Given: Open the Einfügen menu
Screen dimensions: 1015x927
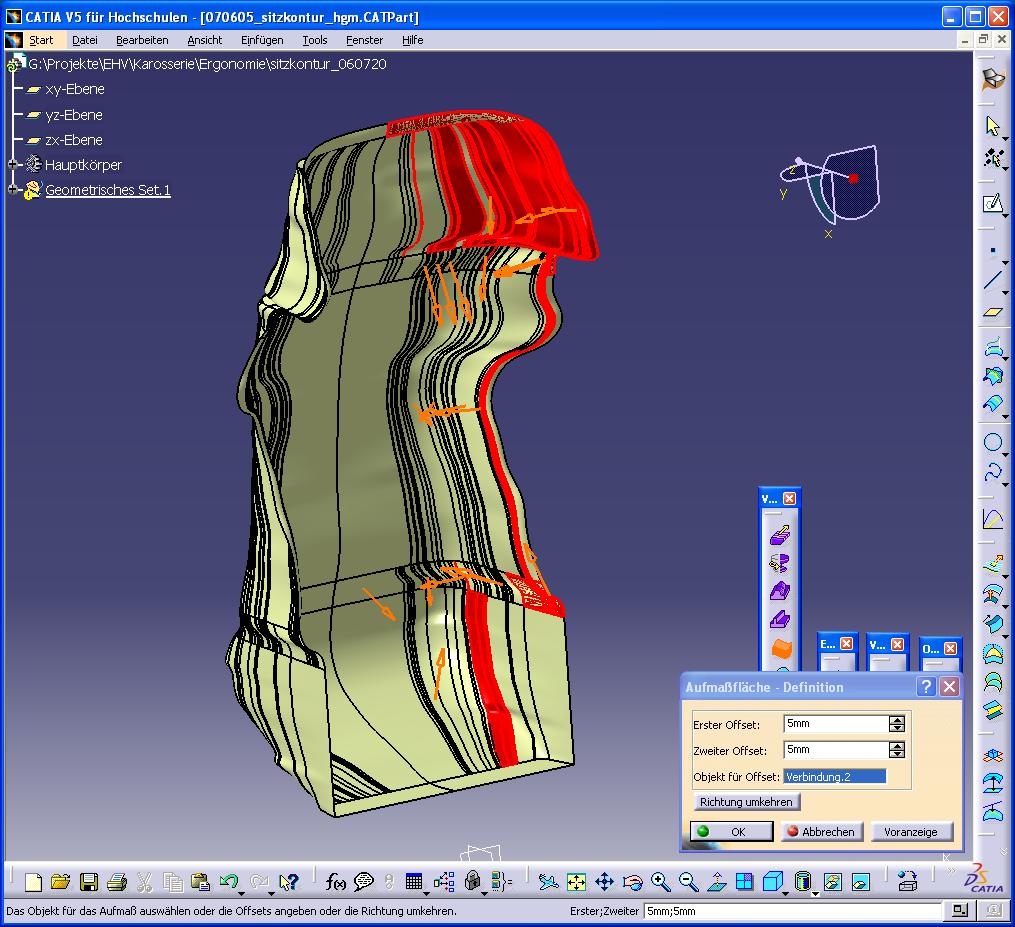Looking at the screenshot, I should (262, 40).
